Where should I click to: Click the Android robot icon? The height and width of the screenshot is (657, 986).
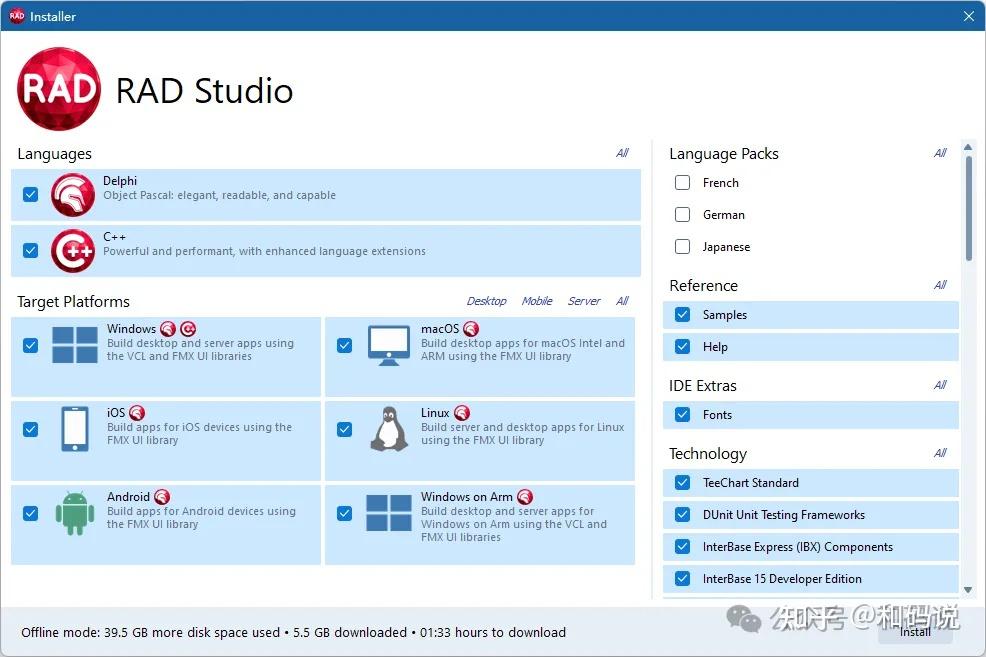point(74,513)
